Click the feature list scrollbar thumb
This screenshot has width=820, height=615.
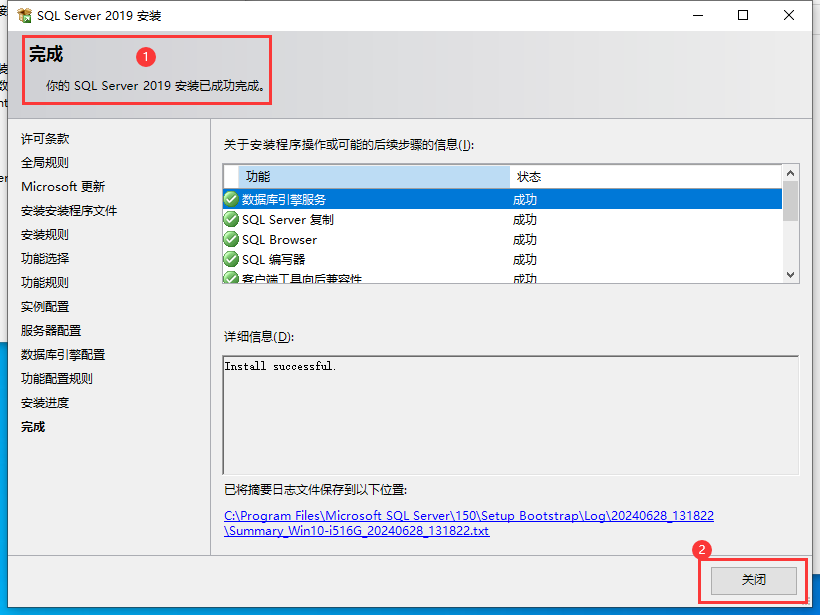coord(790,201)
